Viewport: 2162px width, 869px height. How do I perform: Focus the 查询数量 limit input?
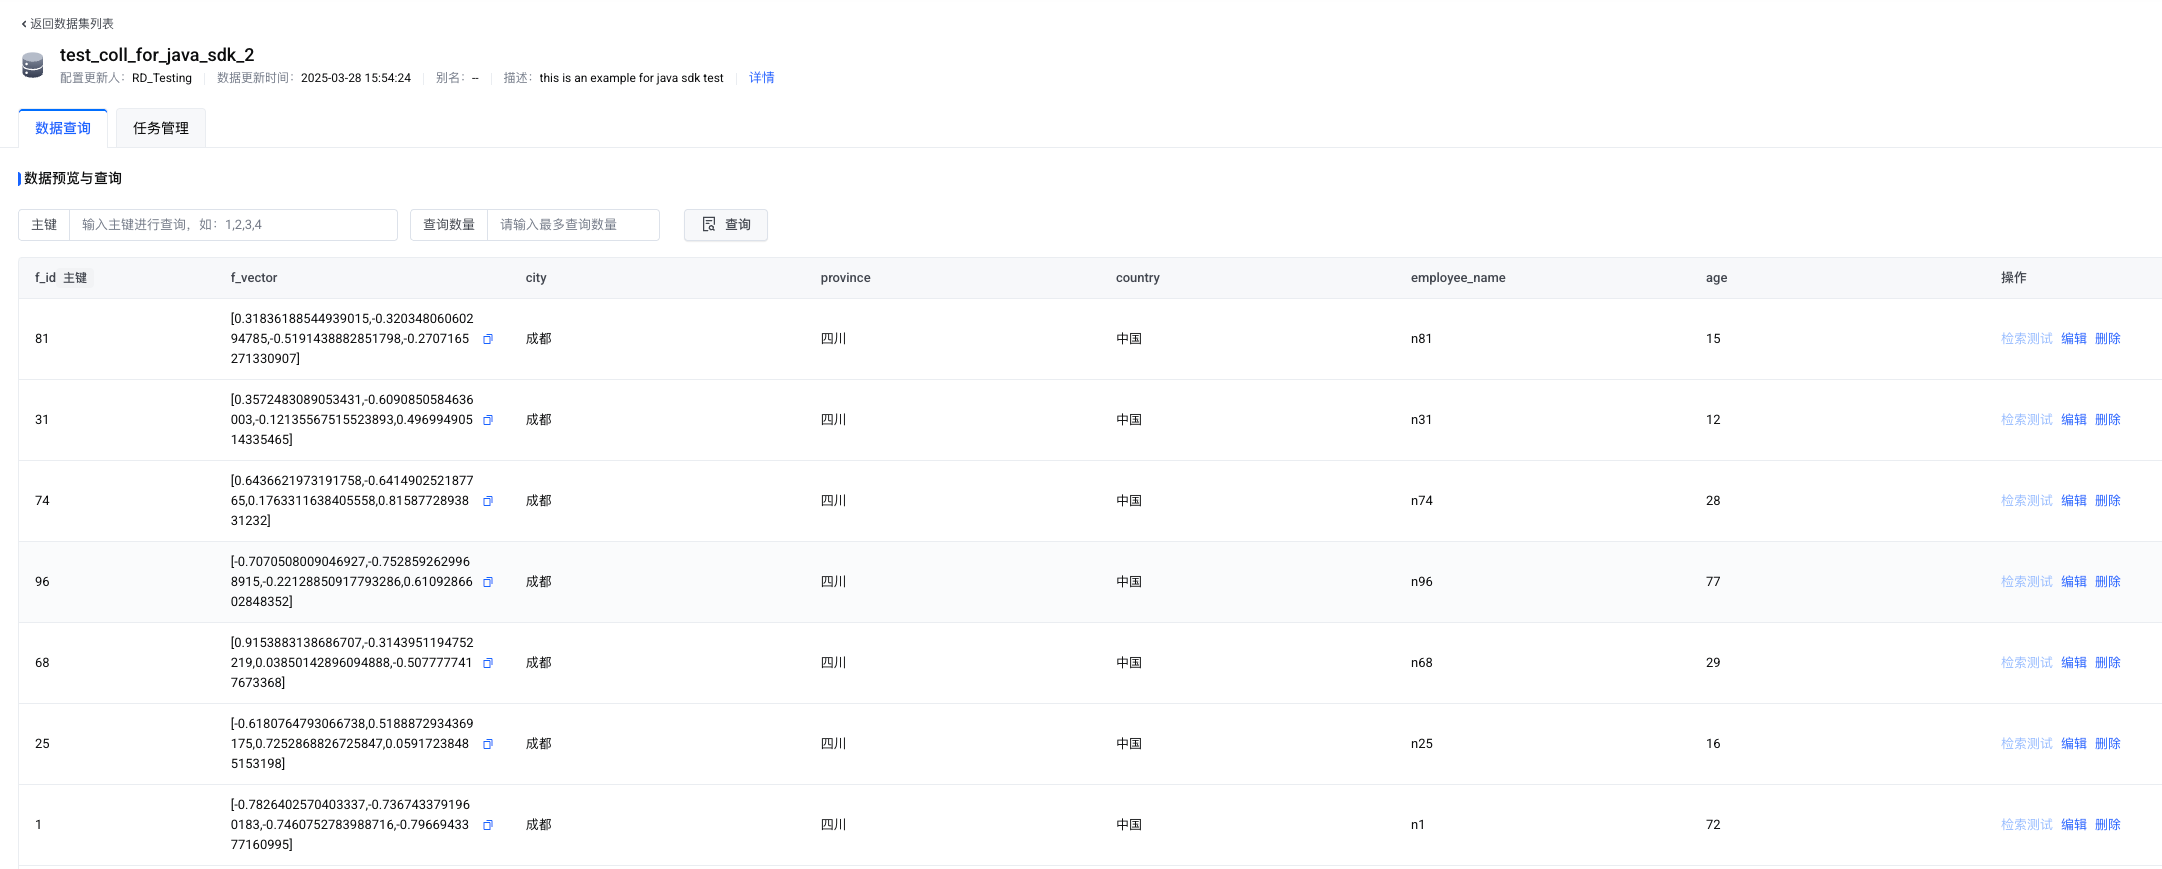pyautogui.click(x=573, y=225)
